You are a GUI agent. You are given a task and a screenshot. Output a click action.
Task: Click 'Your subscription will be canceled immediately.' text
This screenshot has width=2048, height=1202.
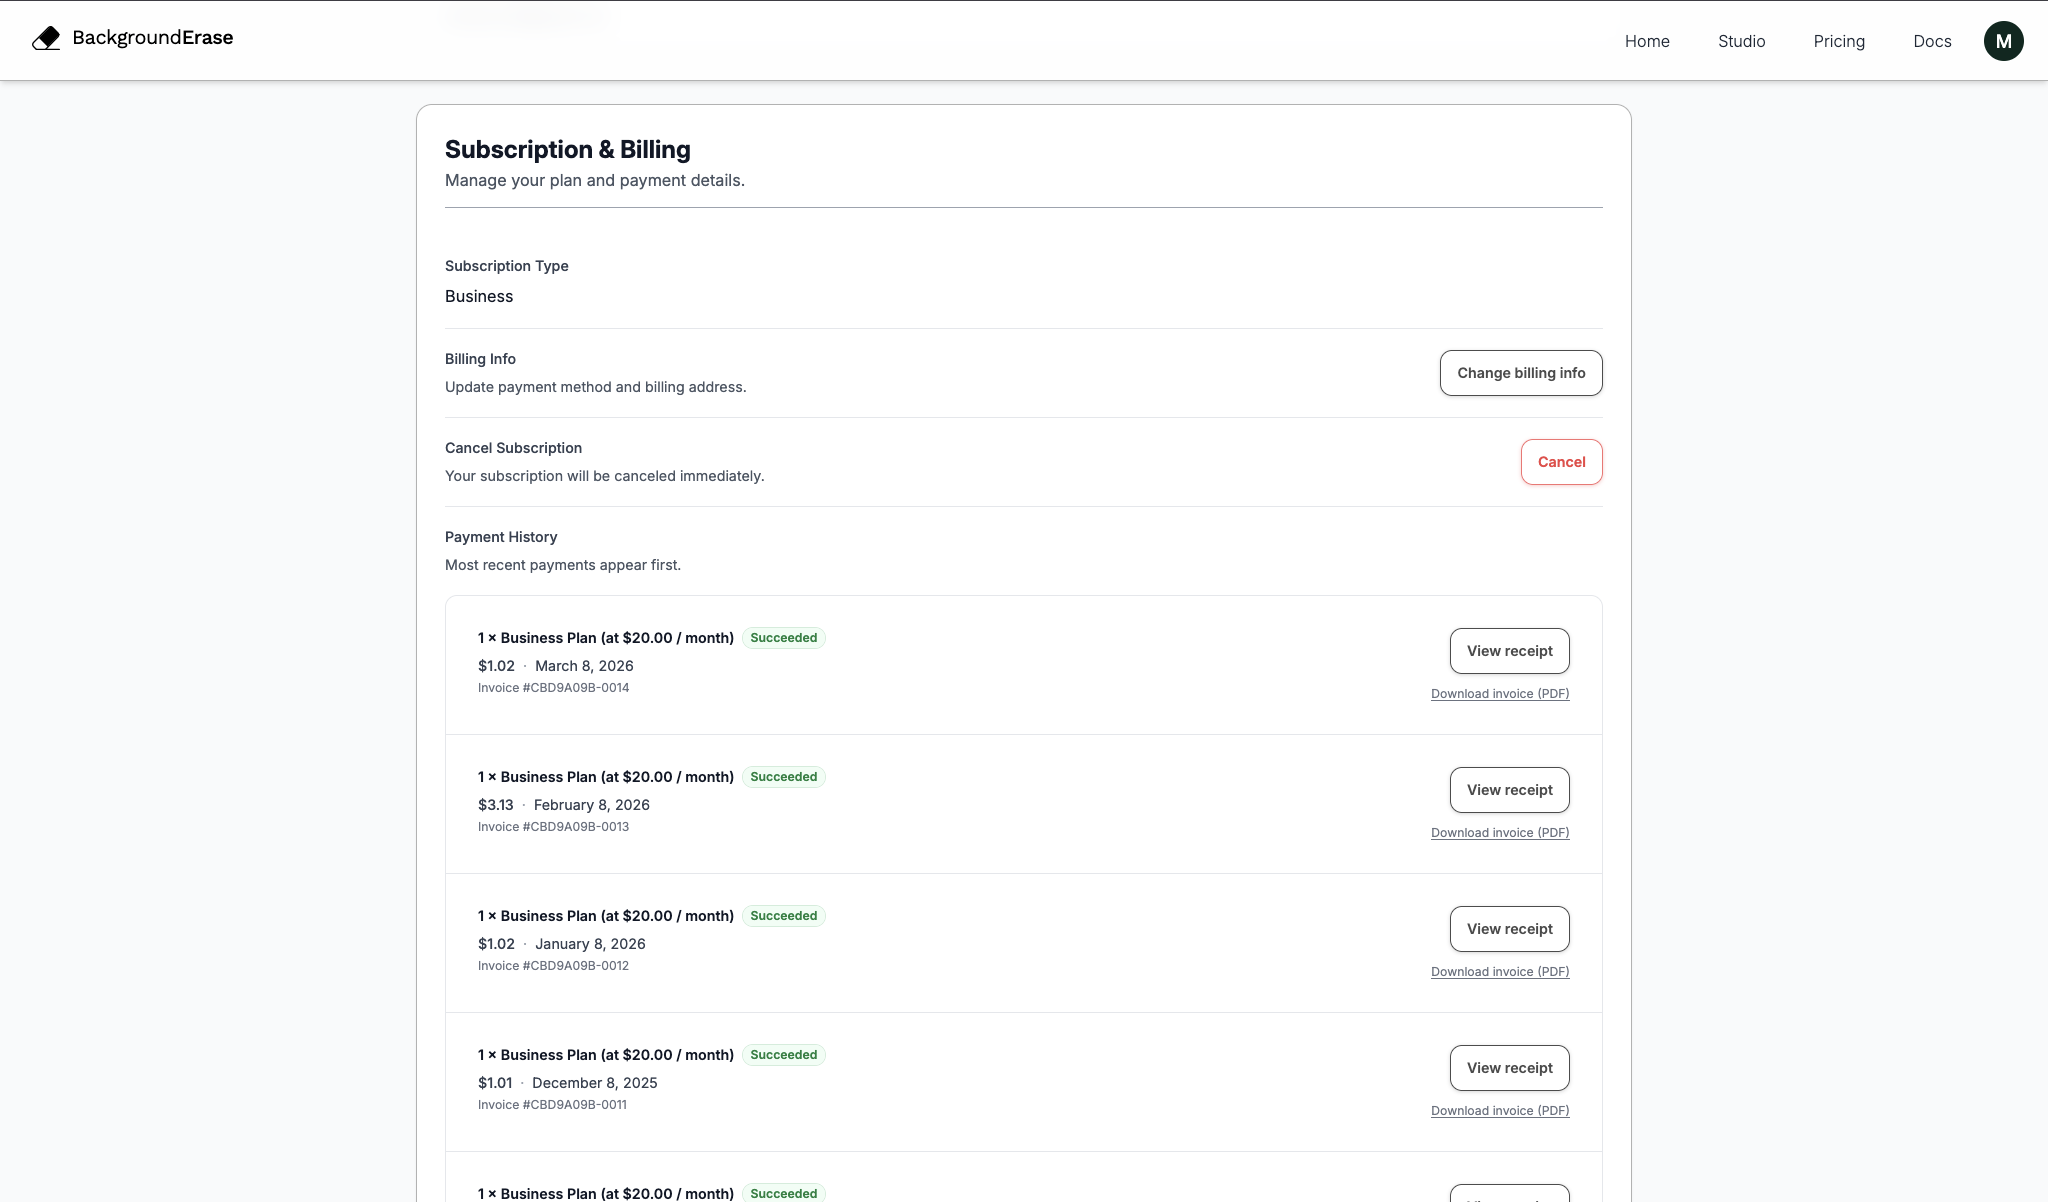click(604, 476)
